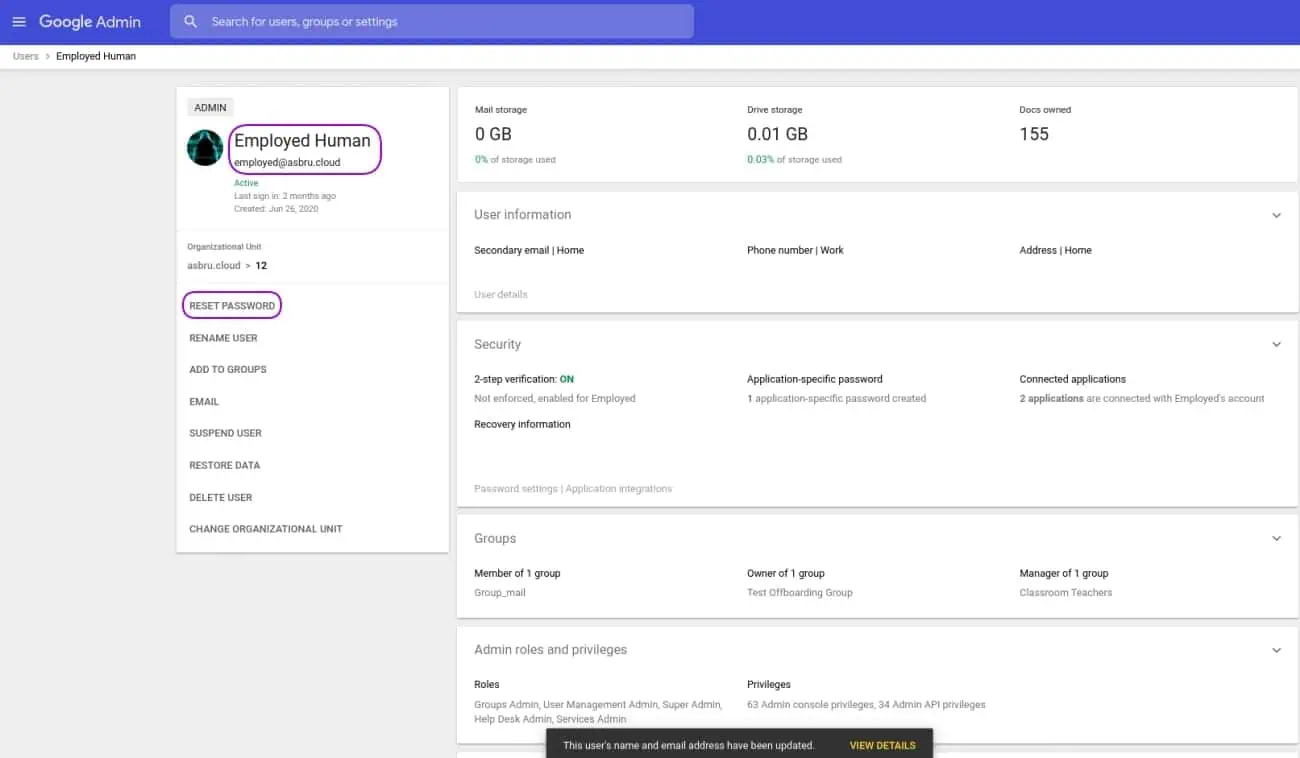The height and width of the screenshot is (758, 1300).
Task: Click the Drive storage 0.01 GB value
Action: 777,134
